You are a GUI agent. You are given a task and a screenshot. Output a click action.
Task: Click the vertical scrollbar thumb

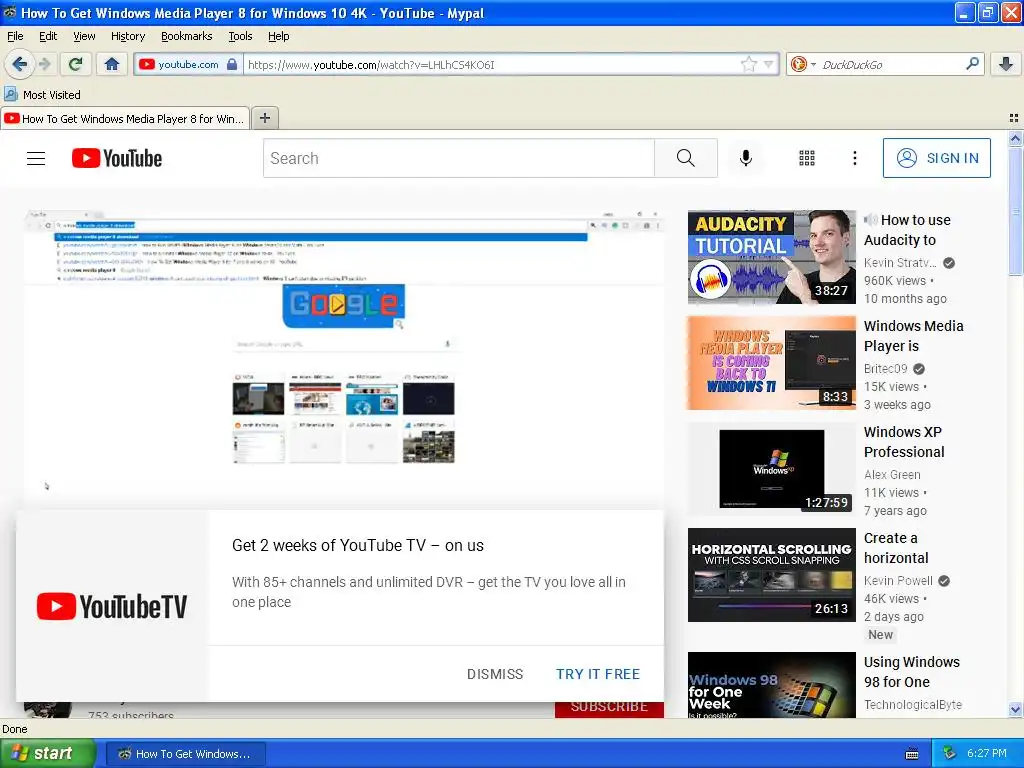click(x=1015, y=212)
